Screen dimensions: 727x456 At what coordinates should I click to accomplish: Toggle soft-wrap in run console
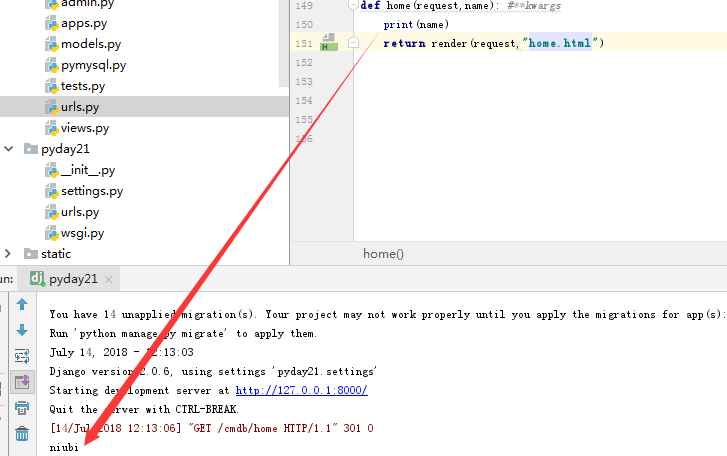click(22, 356)
